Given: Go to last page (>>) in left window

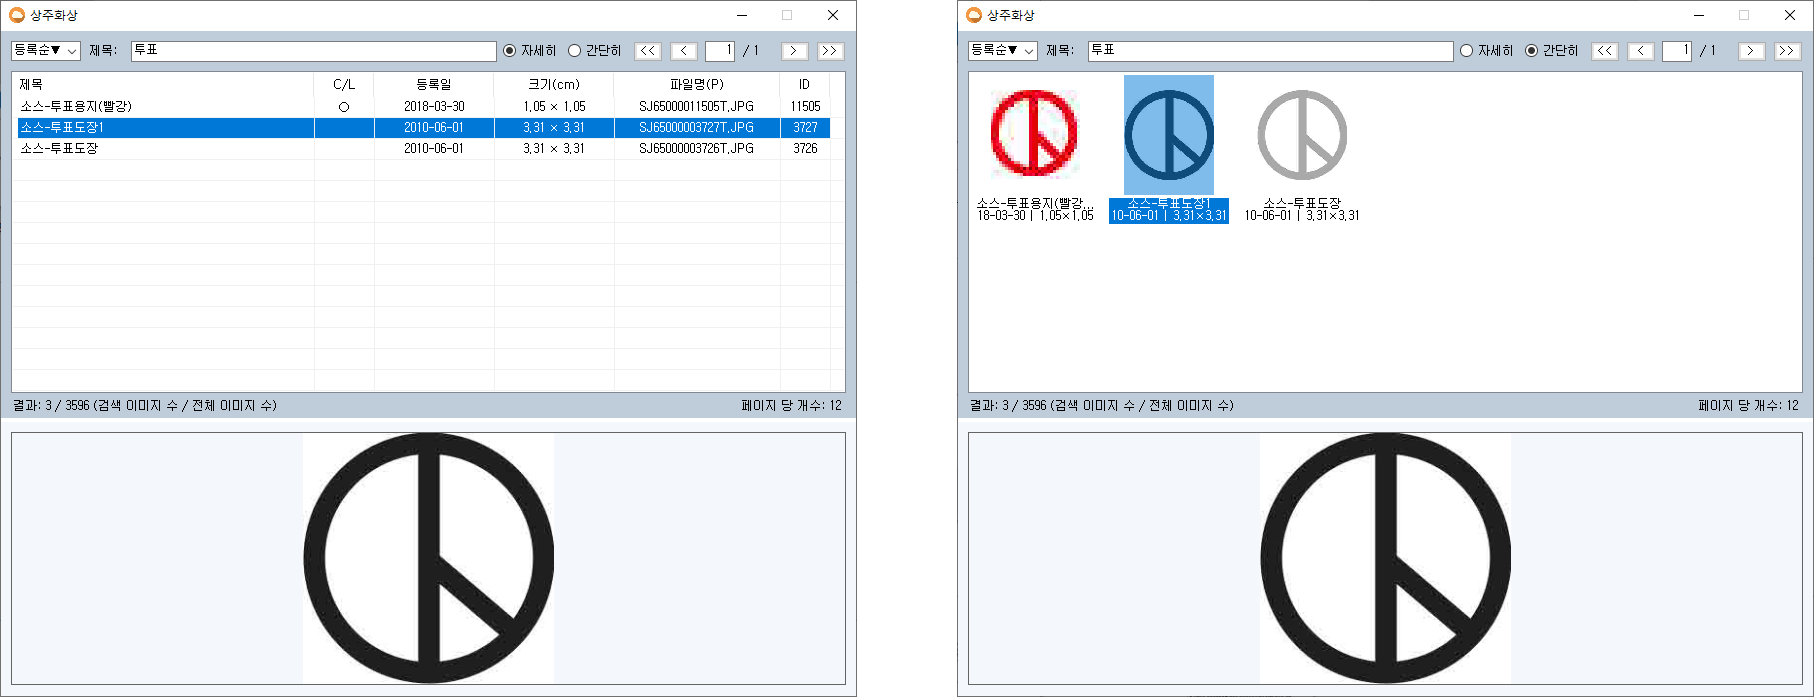Looking at the screenshot, I should pos(830,51).
